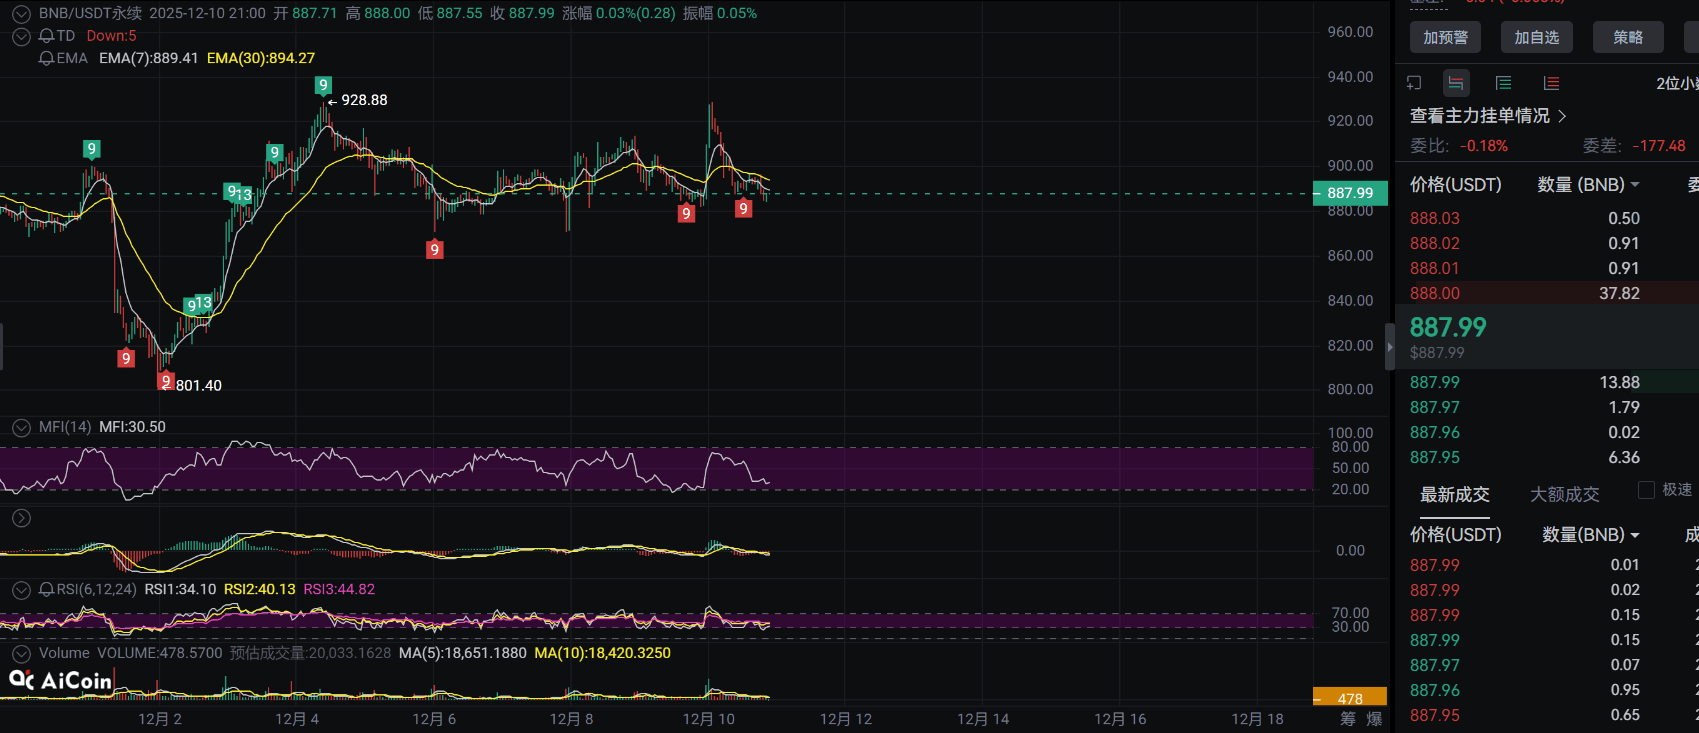Click the TD Down:5 label

[x=111, y=36]
